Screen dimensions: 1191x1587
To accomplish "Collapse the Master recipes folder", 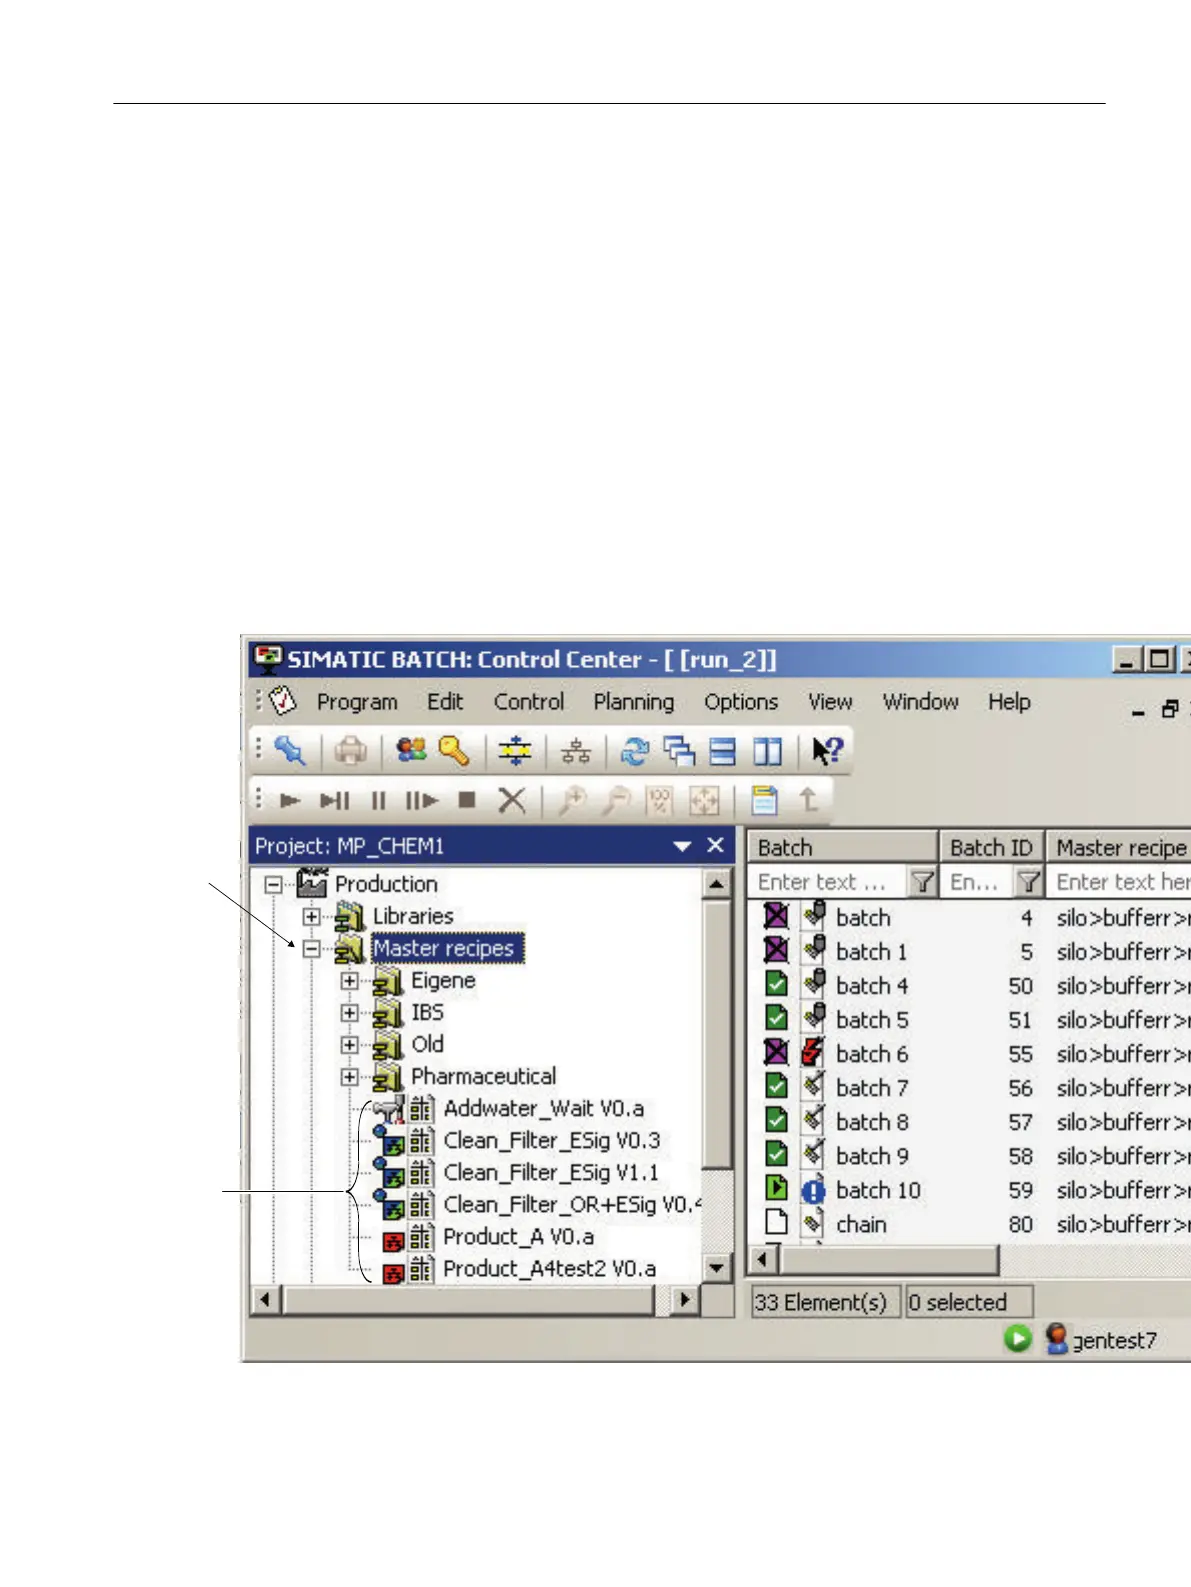I will 312,948.
